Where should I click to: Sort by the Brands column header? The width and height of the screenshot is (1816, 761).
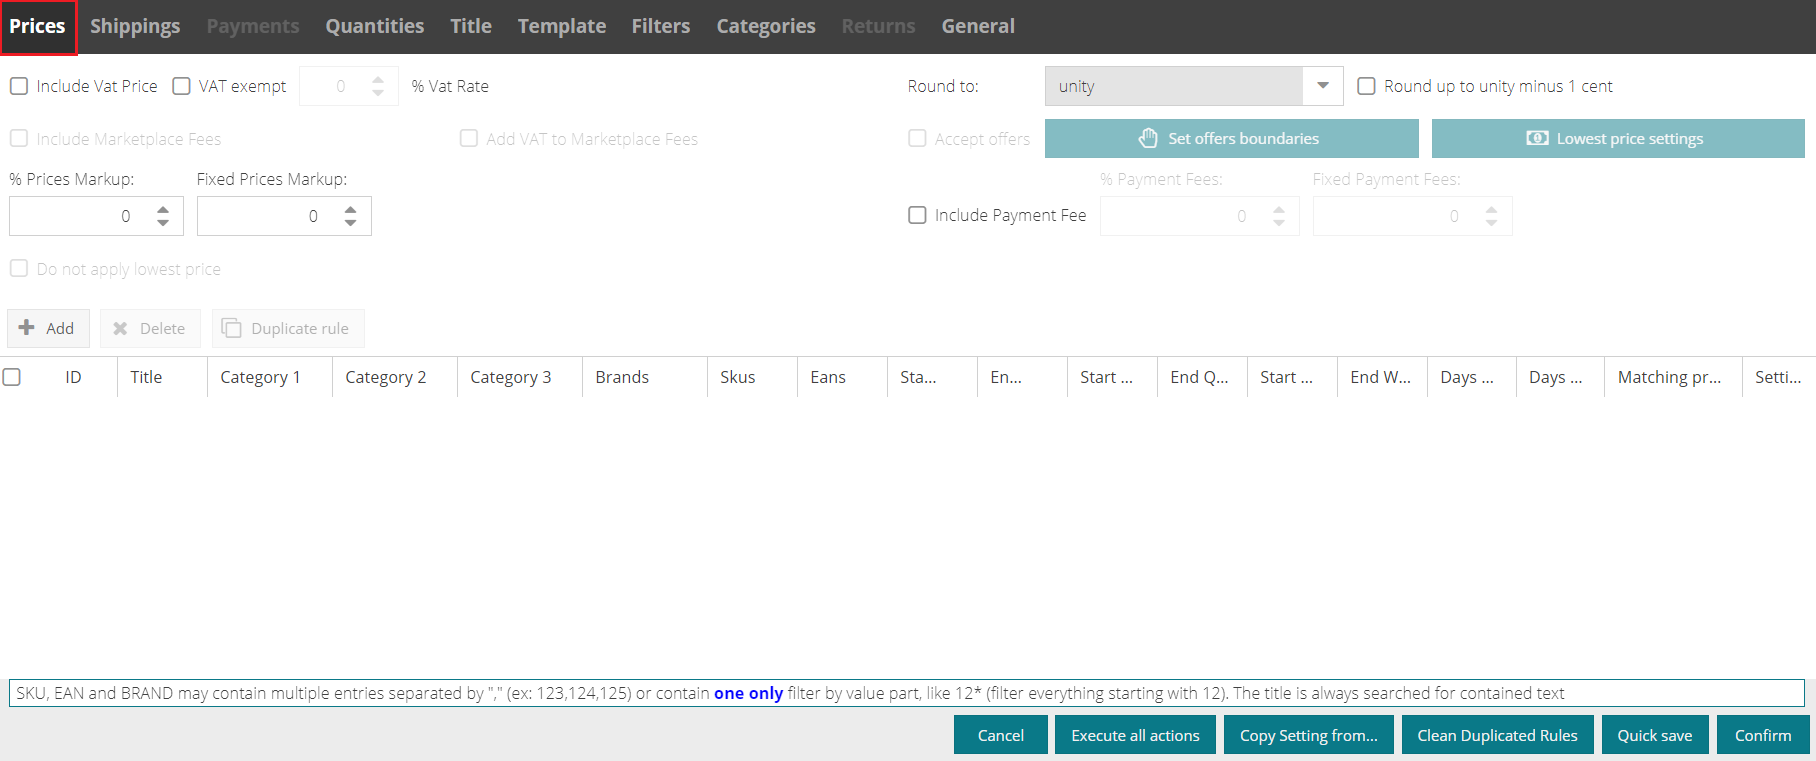coord(622,377)
